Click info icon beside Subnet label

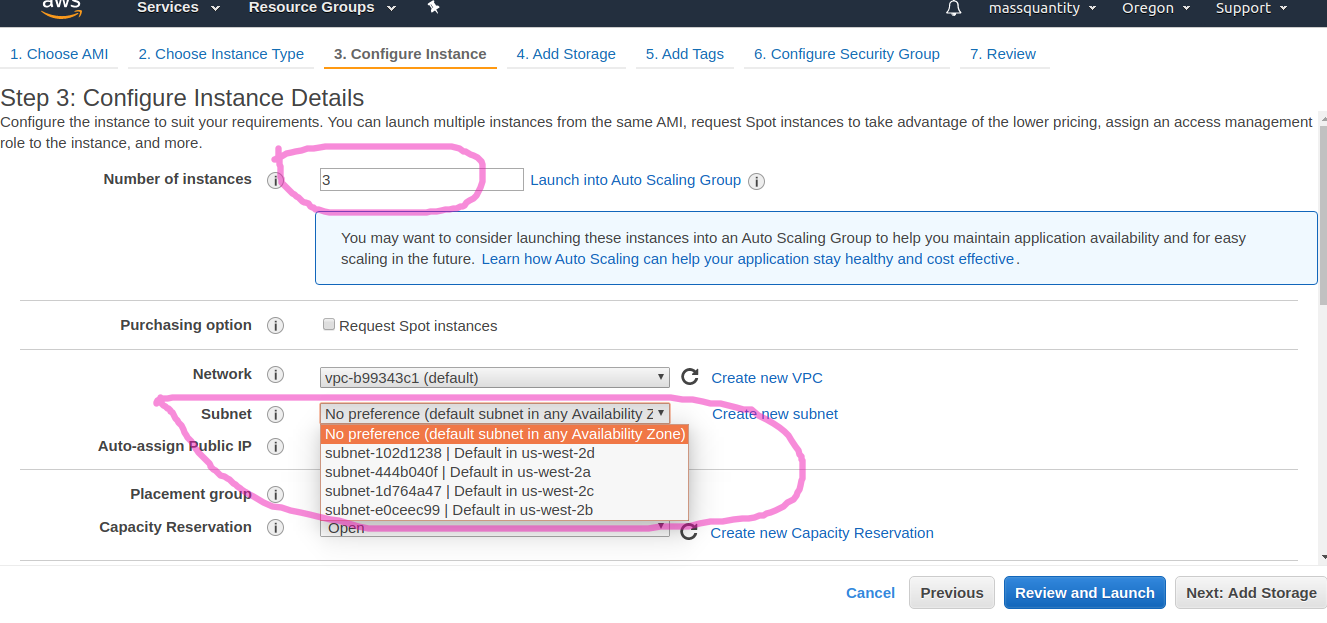(x=275, y=414)
